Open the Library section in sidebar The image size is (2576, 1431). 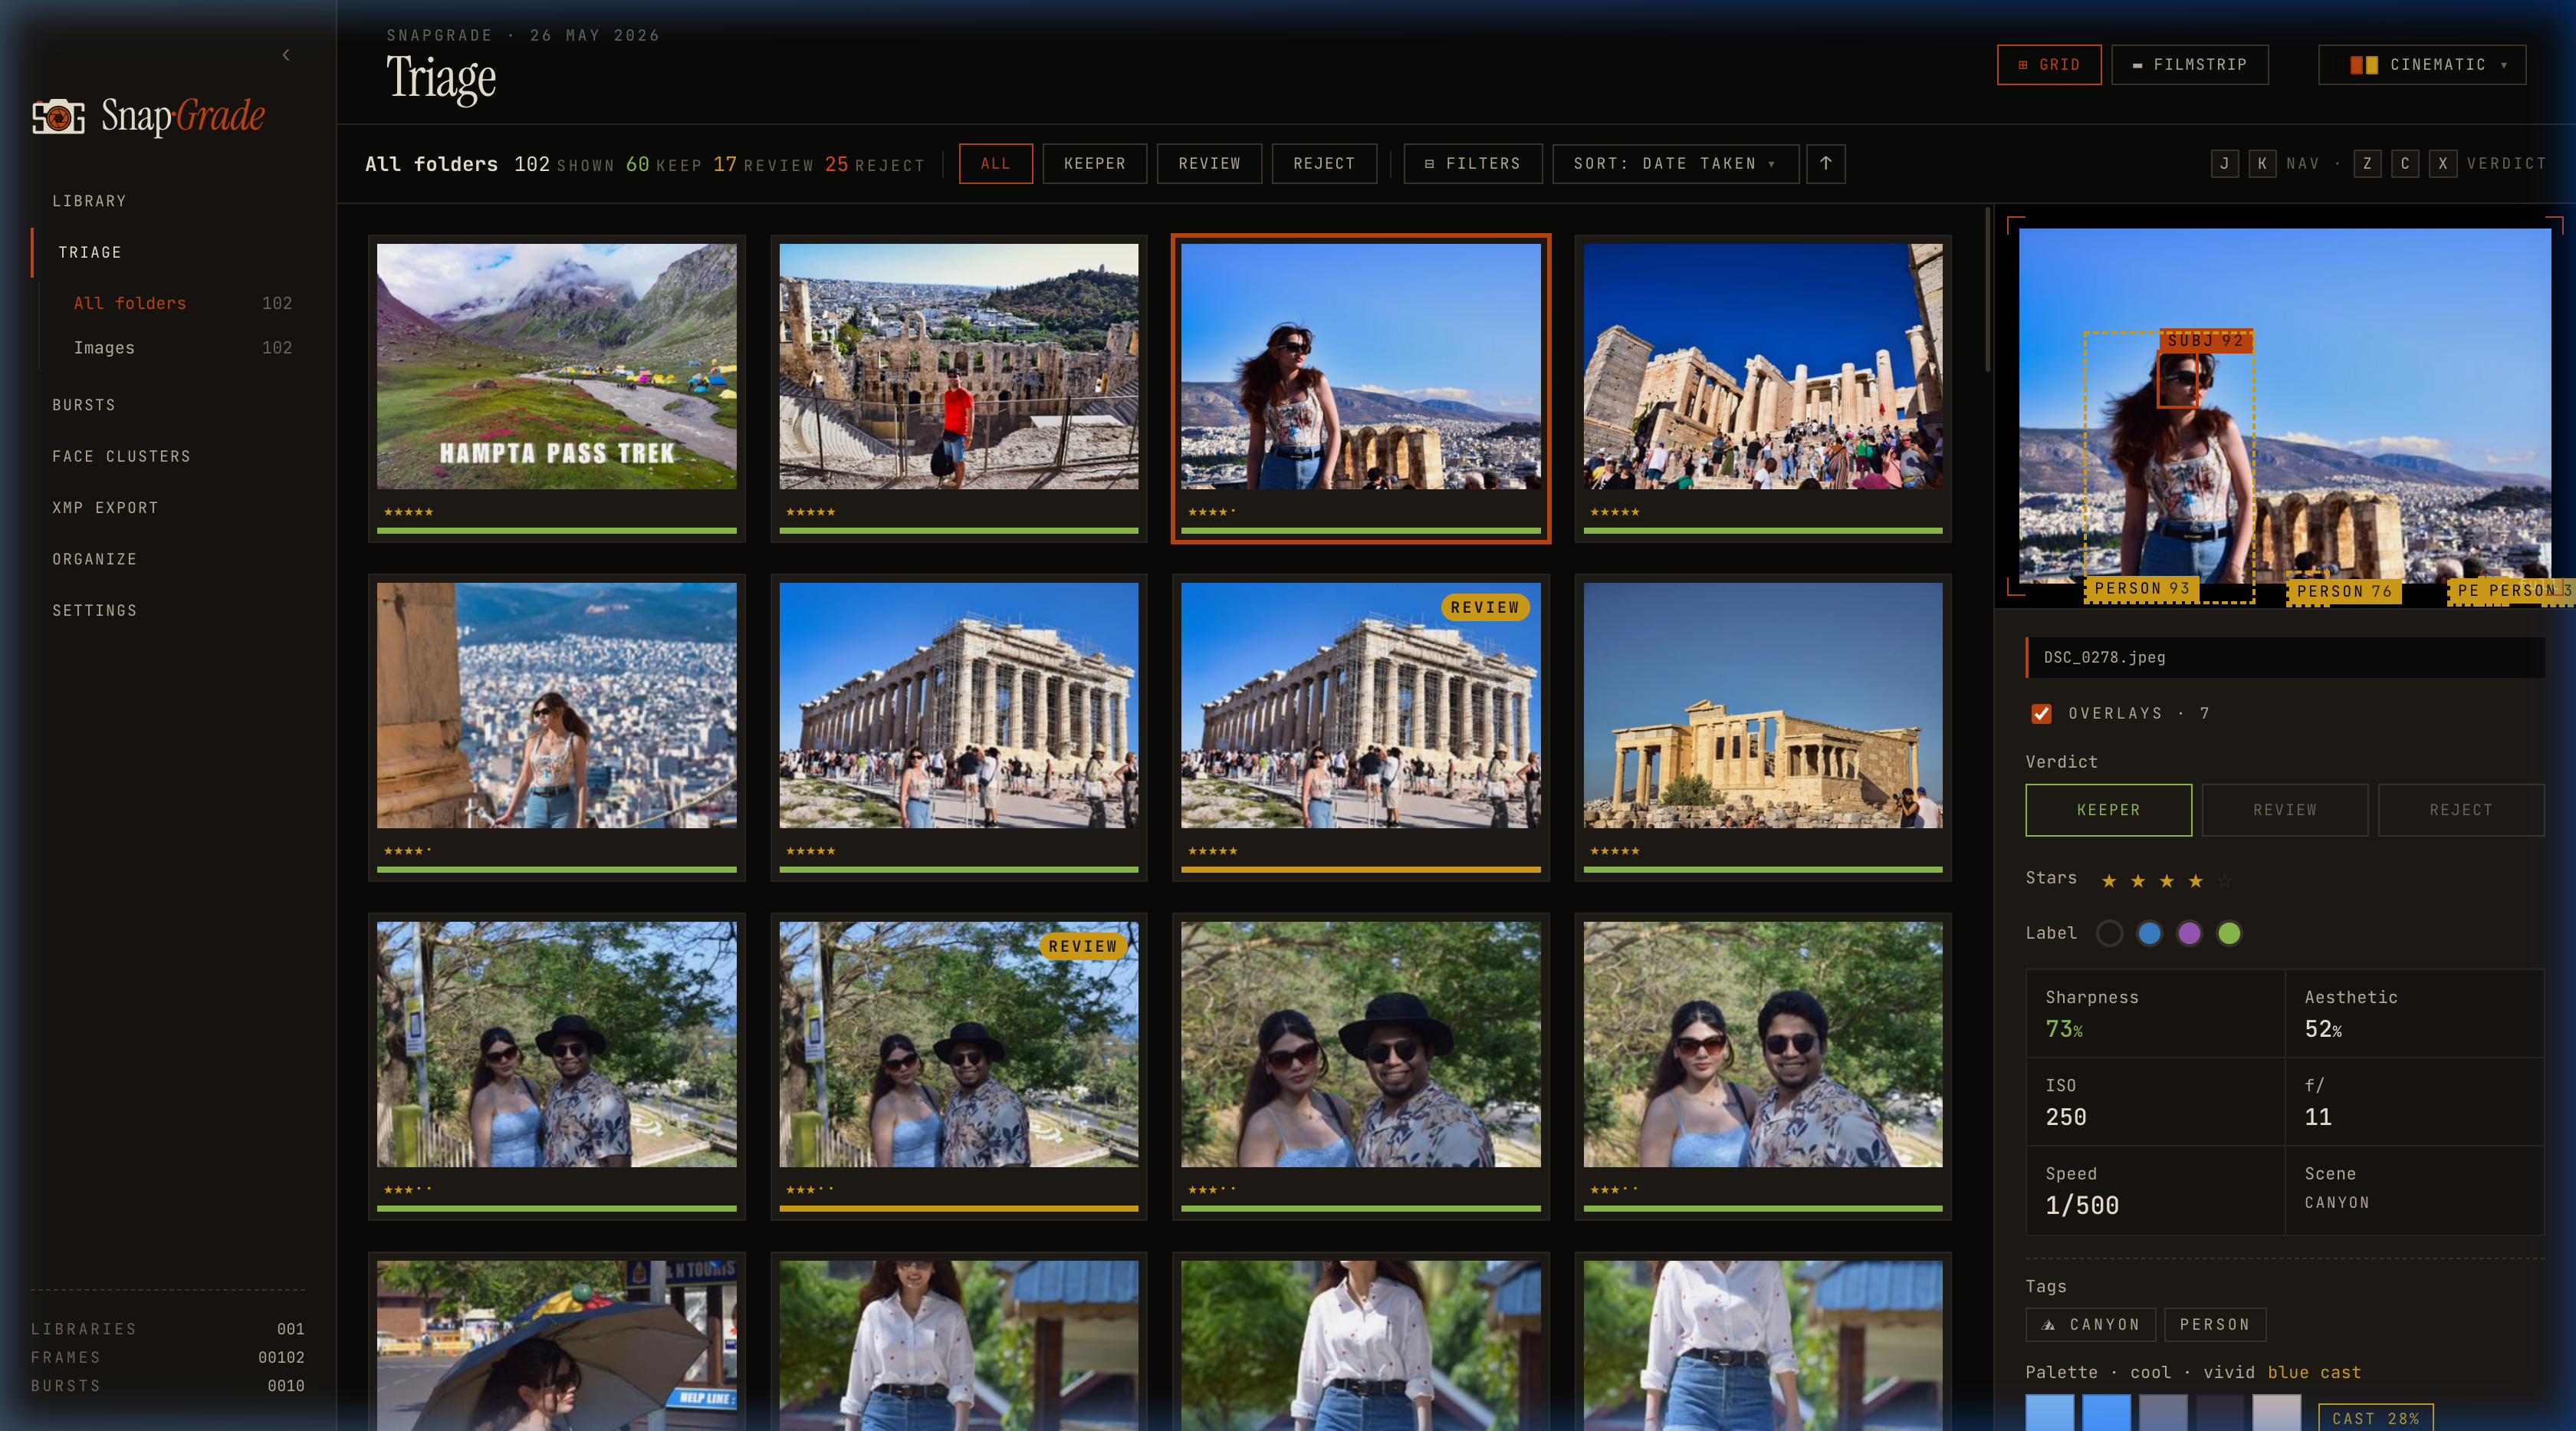(x=90, y=201)
